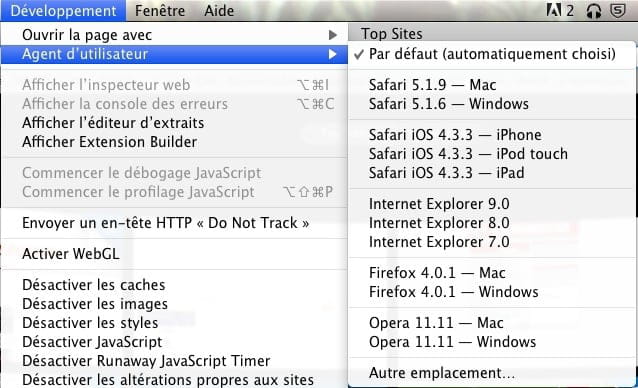Select Firefox 4.0.1 — Mac user agent

[x=492, y=273]
